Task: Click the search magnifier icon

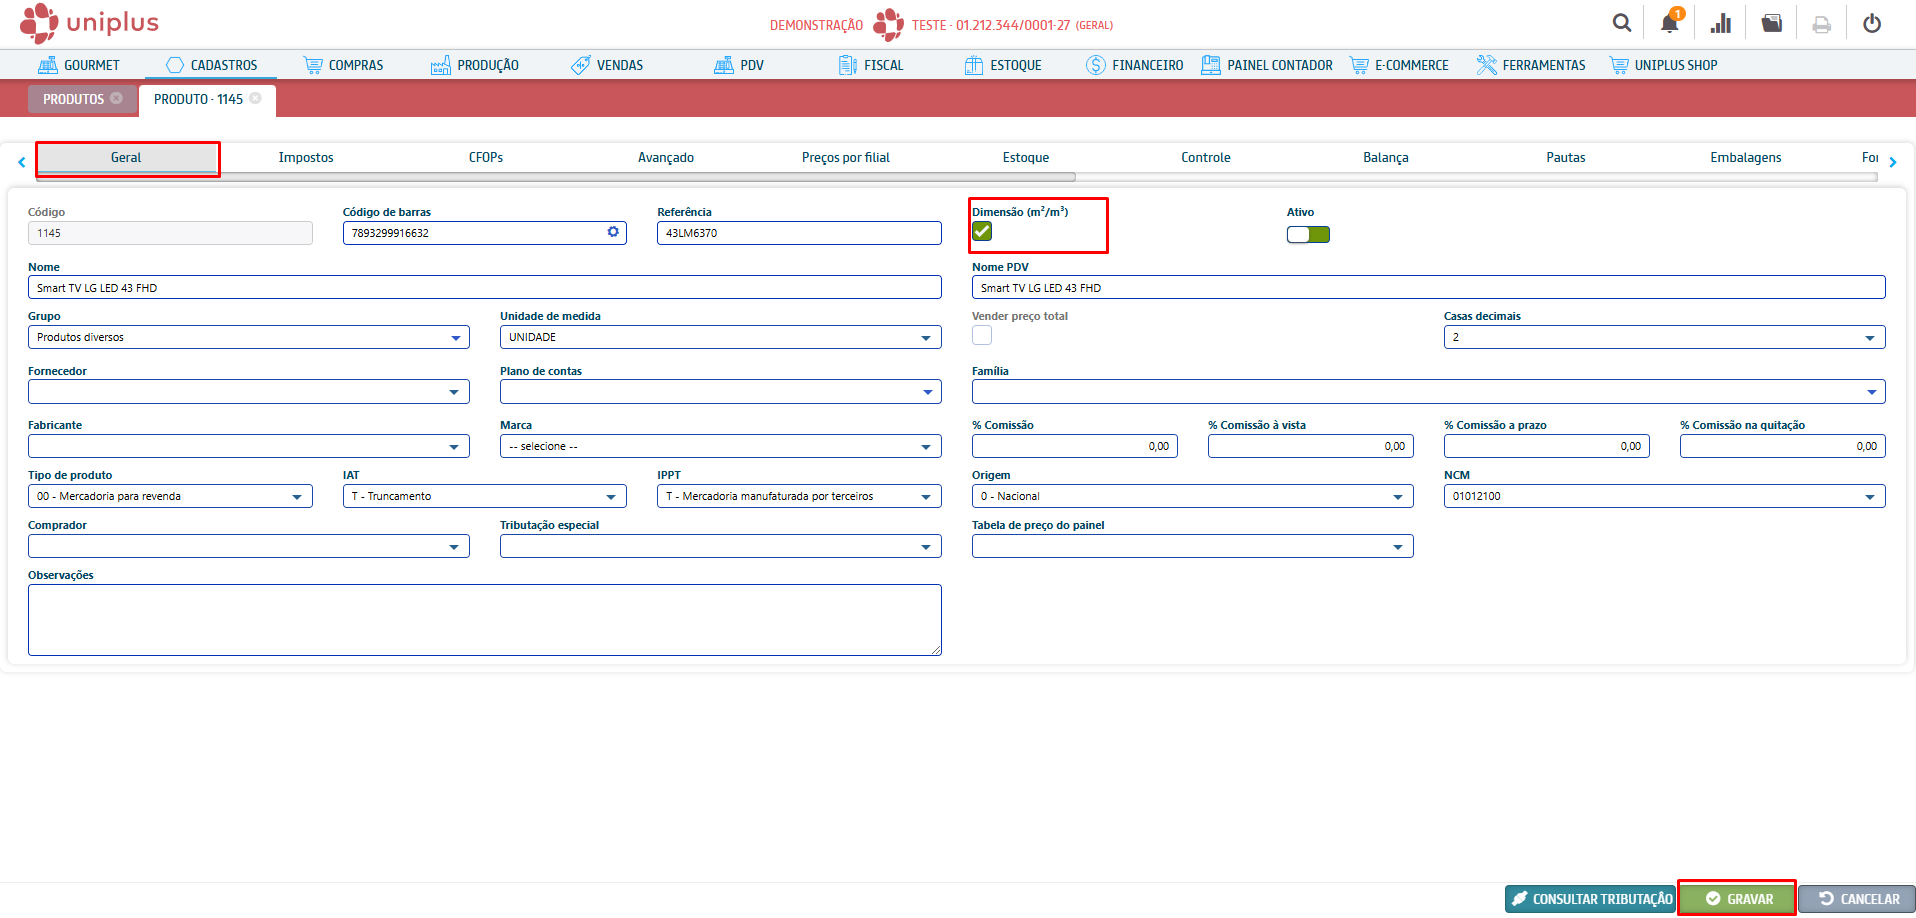Action: tap(1621, 23)
